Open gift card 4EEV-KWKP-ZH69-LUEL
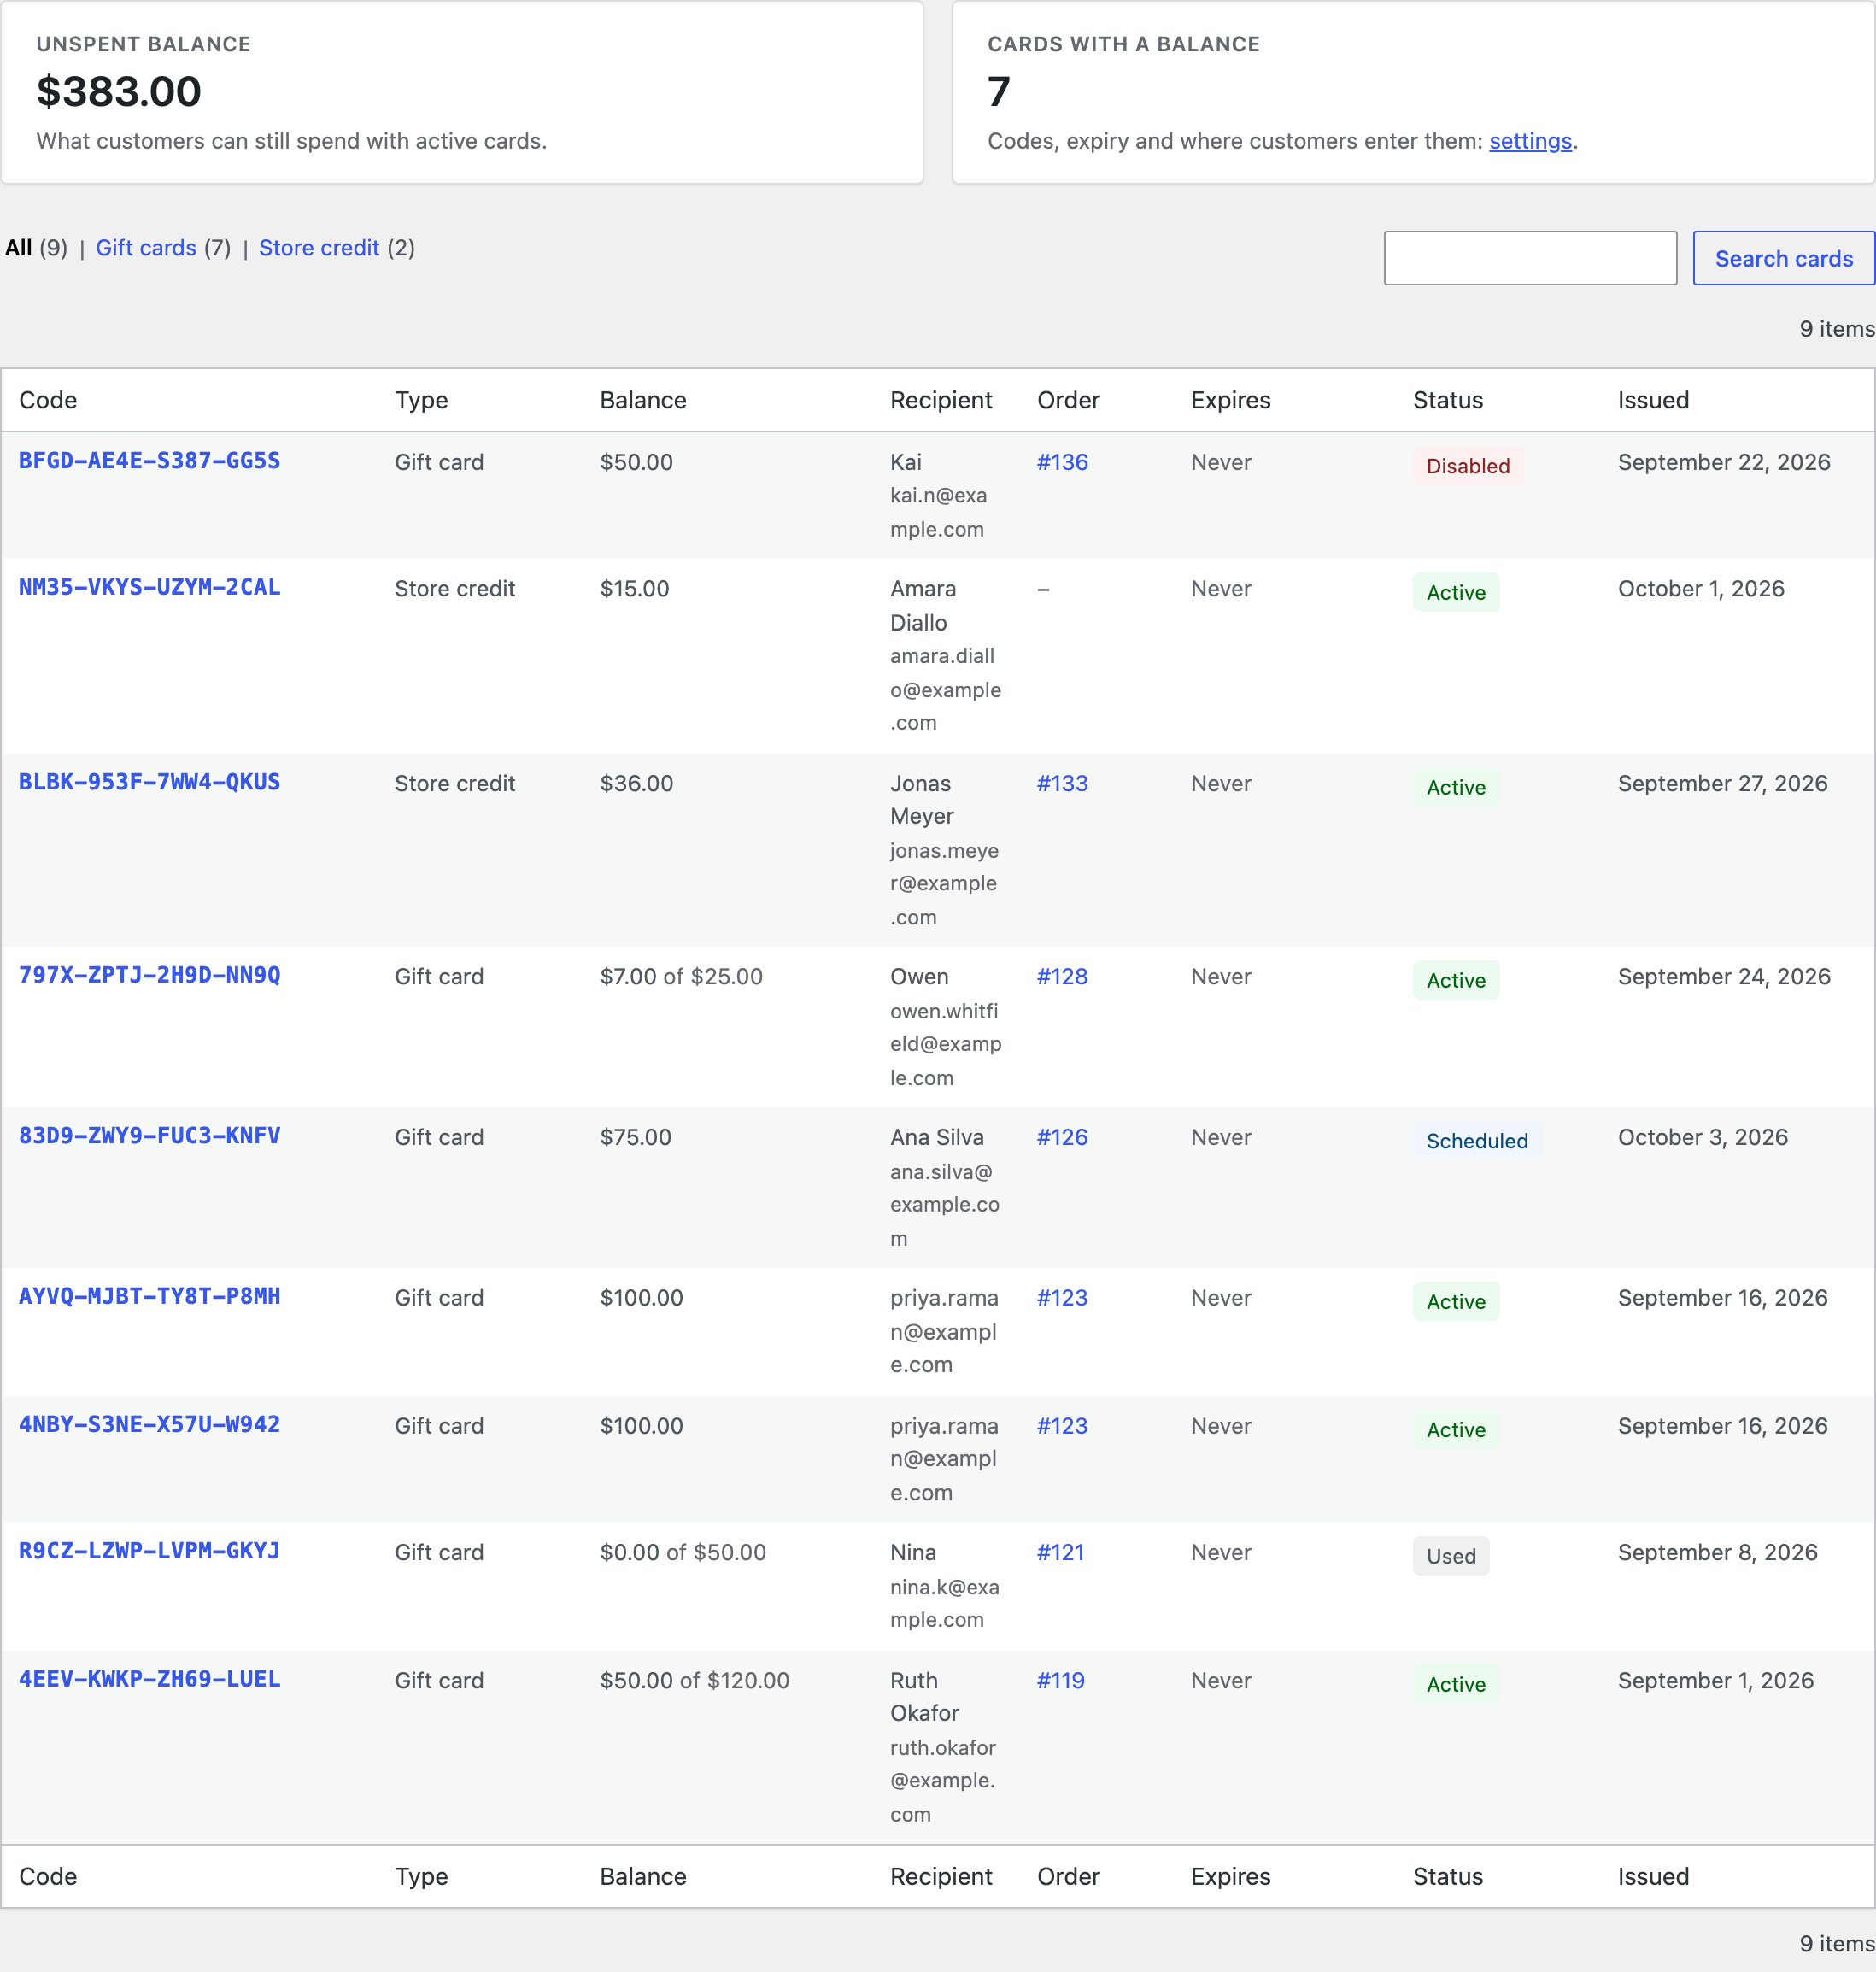Viewport: 1876px width, 1972px height. click(x=149, y=1679)
